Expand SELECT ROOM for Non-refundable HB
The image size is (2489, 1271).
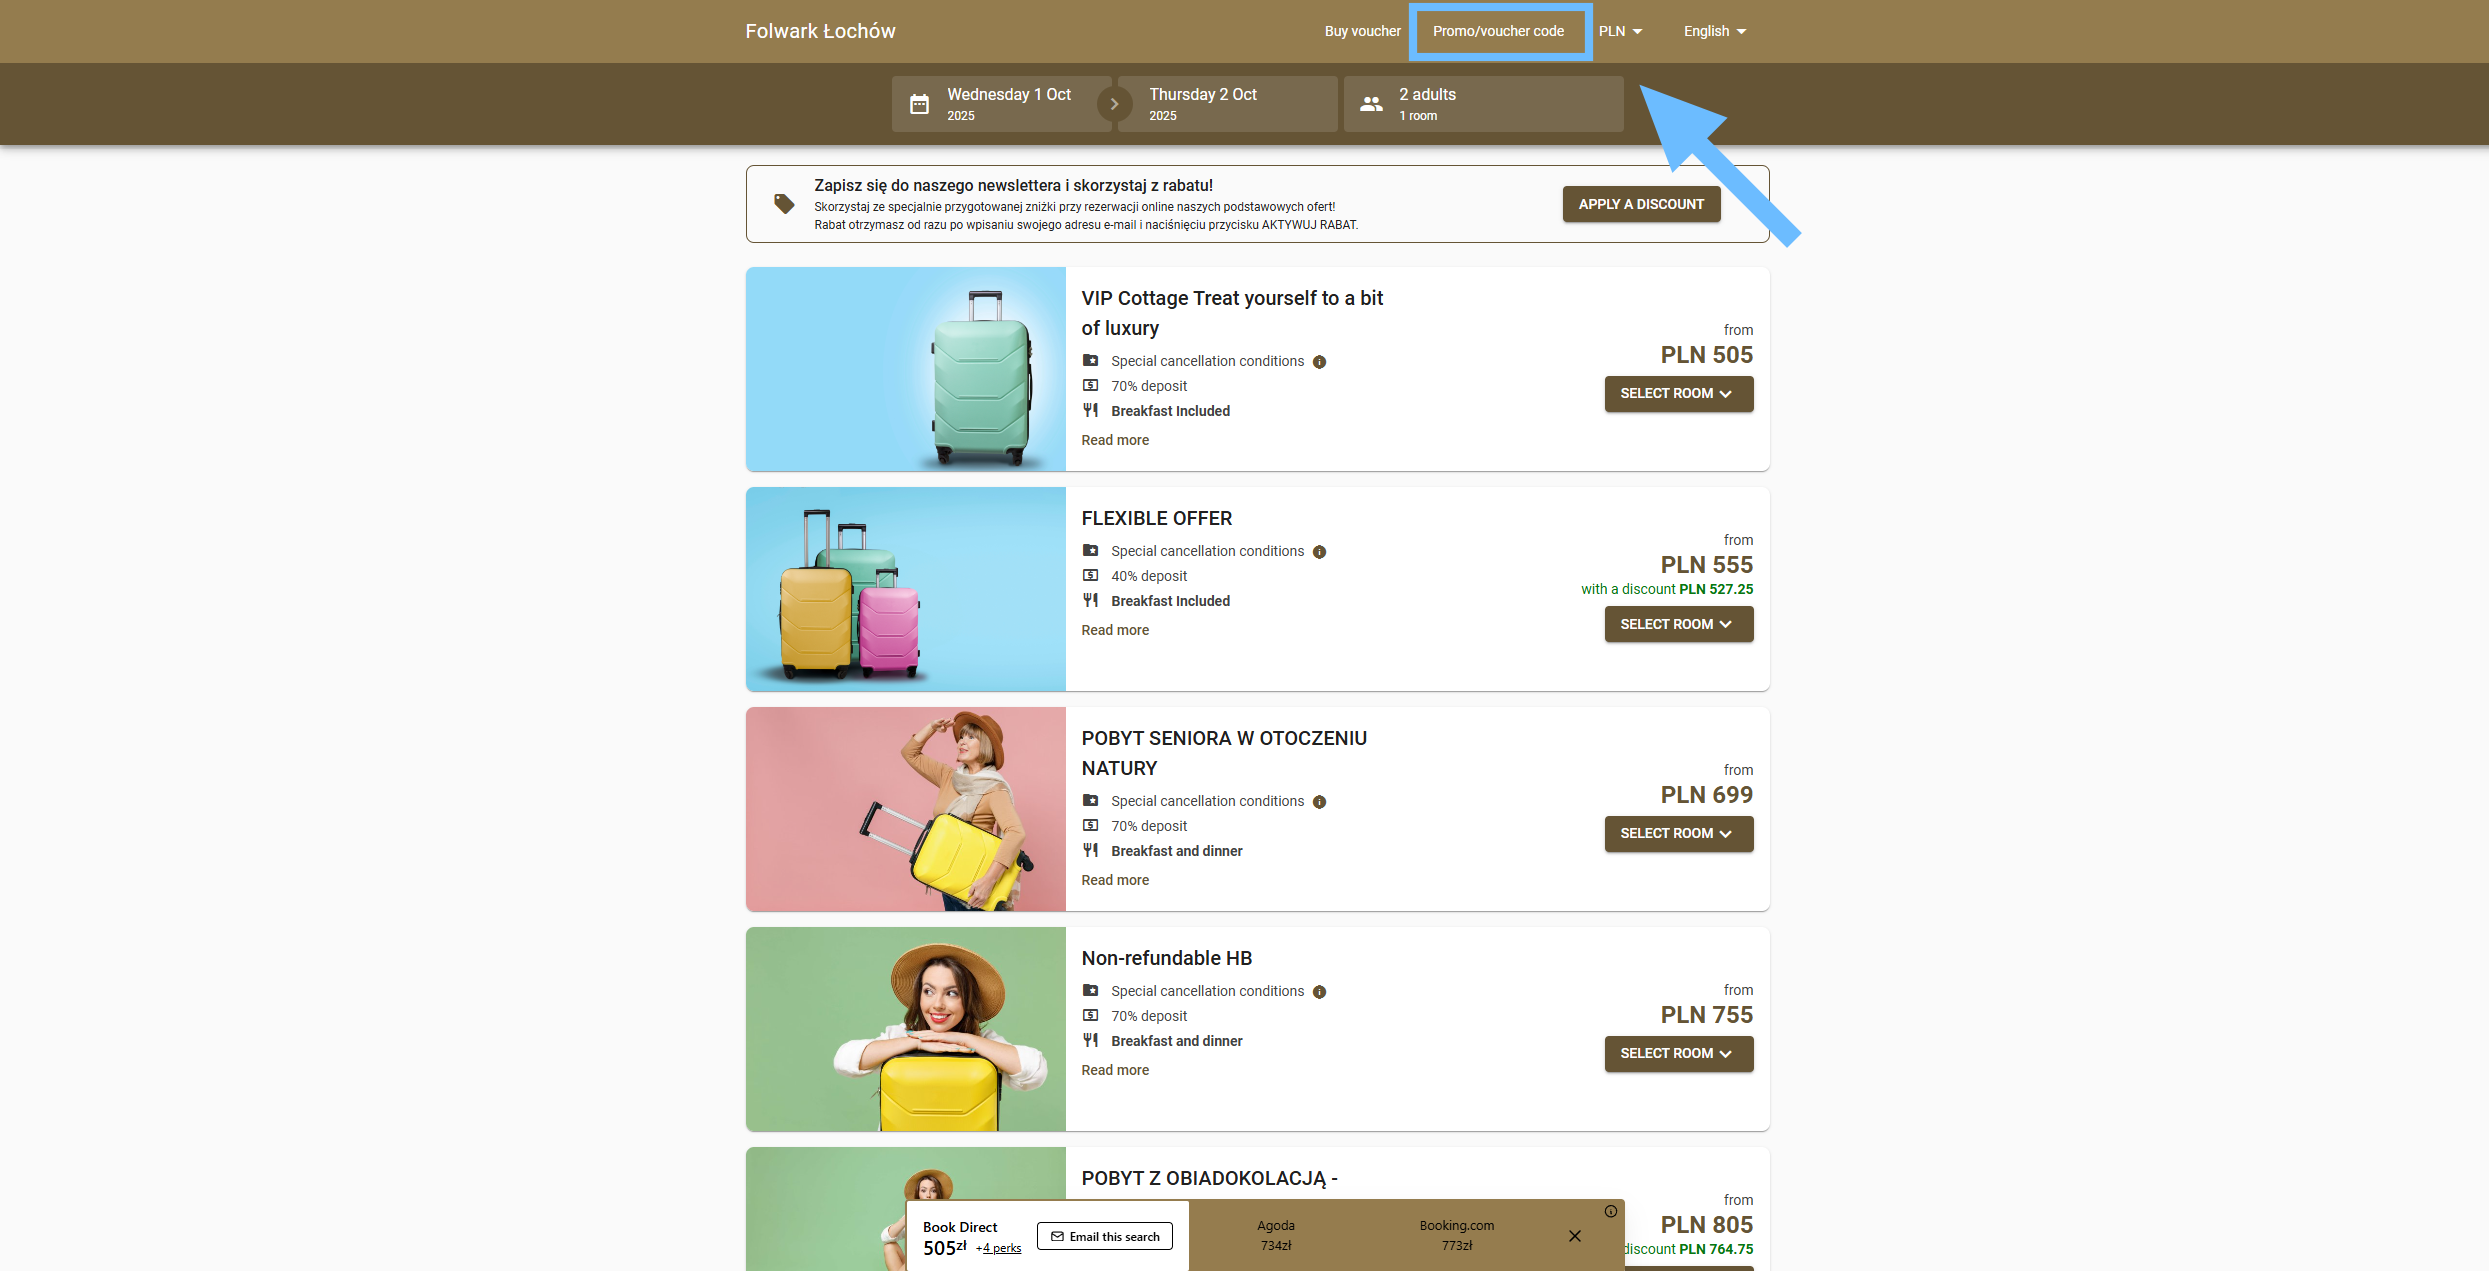pyautogui.click(x=1678, y=1054)
